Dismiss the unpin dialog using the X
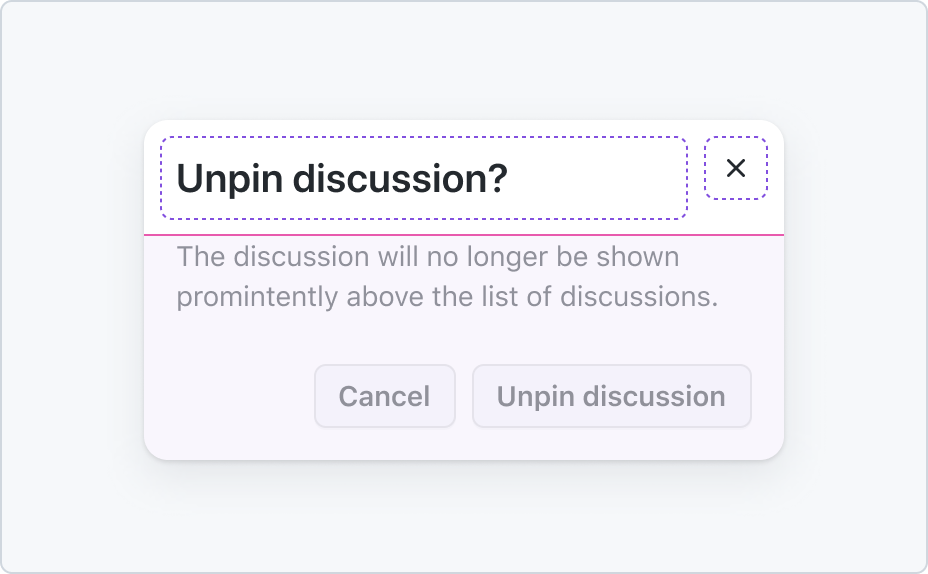 736,168
